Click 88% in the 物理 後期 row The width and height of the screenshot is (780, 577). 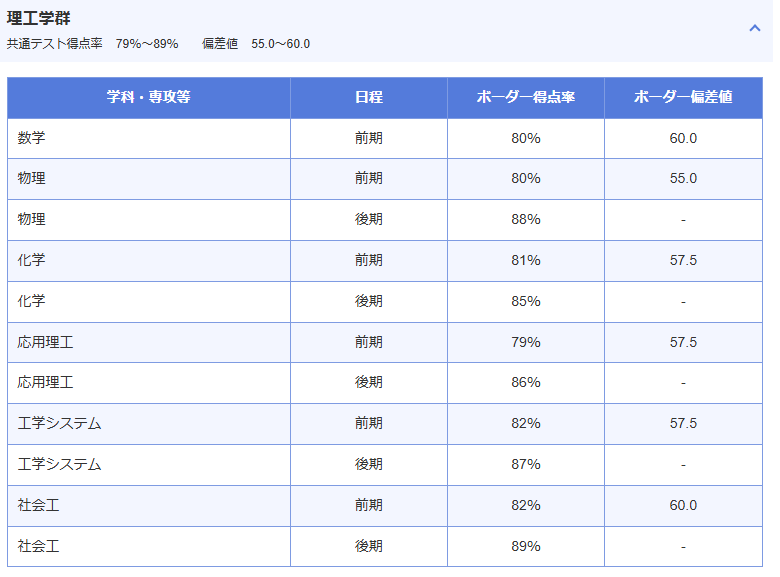526,219
